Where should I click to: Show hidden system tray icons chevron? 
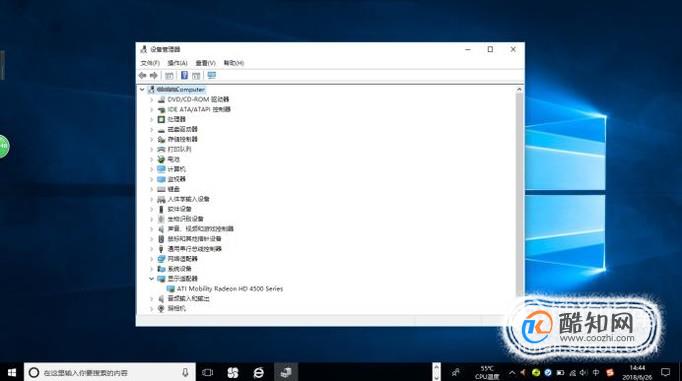[x=512, y=373]
